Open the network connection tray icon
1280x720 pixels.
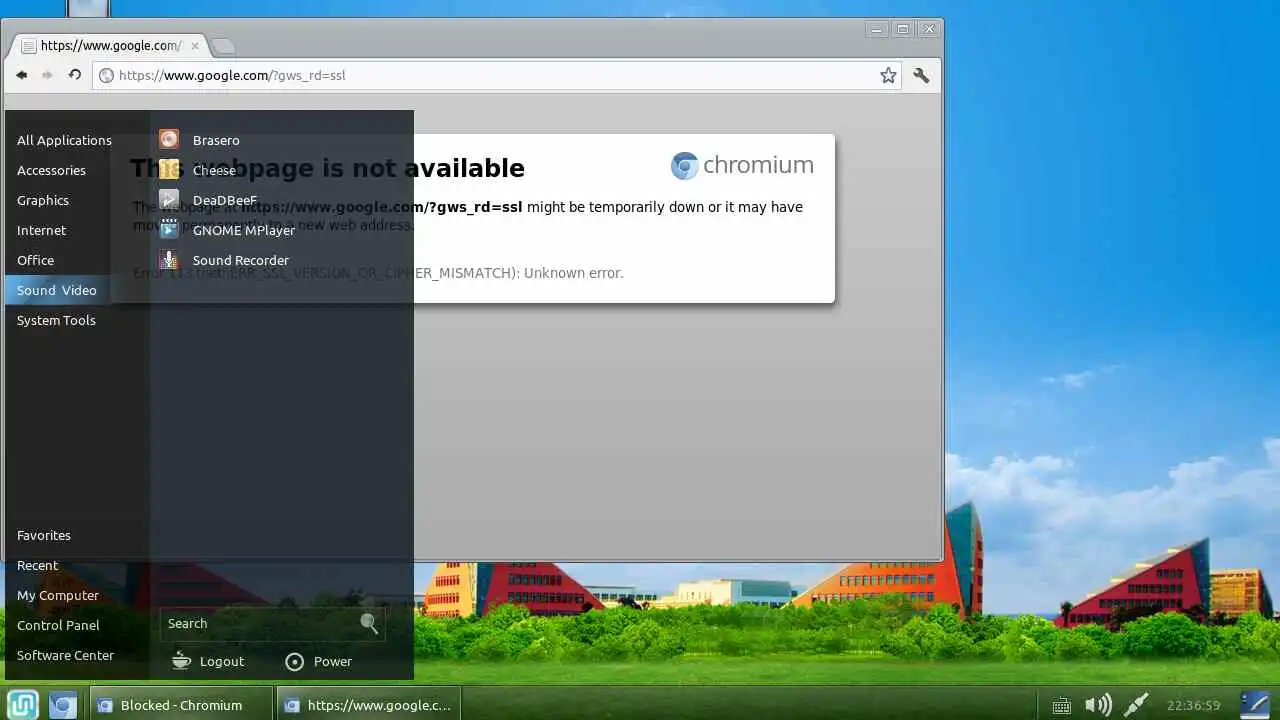click(1136, 705)
